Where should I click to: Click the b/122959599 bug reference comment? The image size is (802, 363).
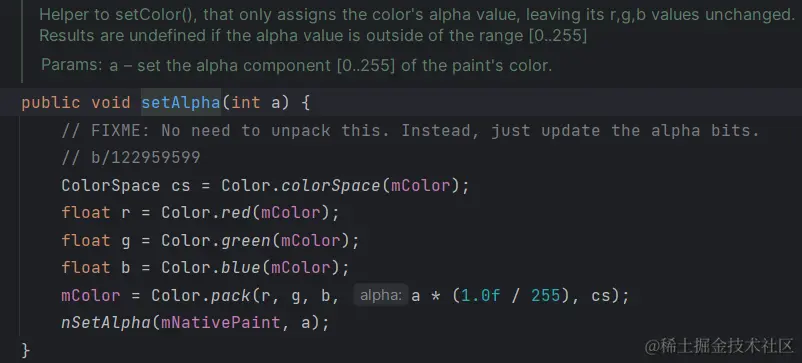click(130, 158)
